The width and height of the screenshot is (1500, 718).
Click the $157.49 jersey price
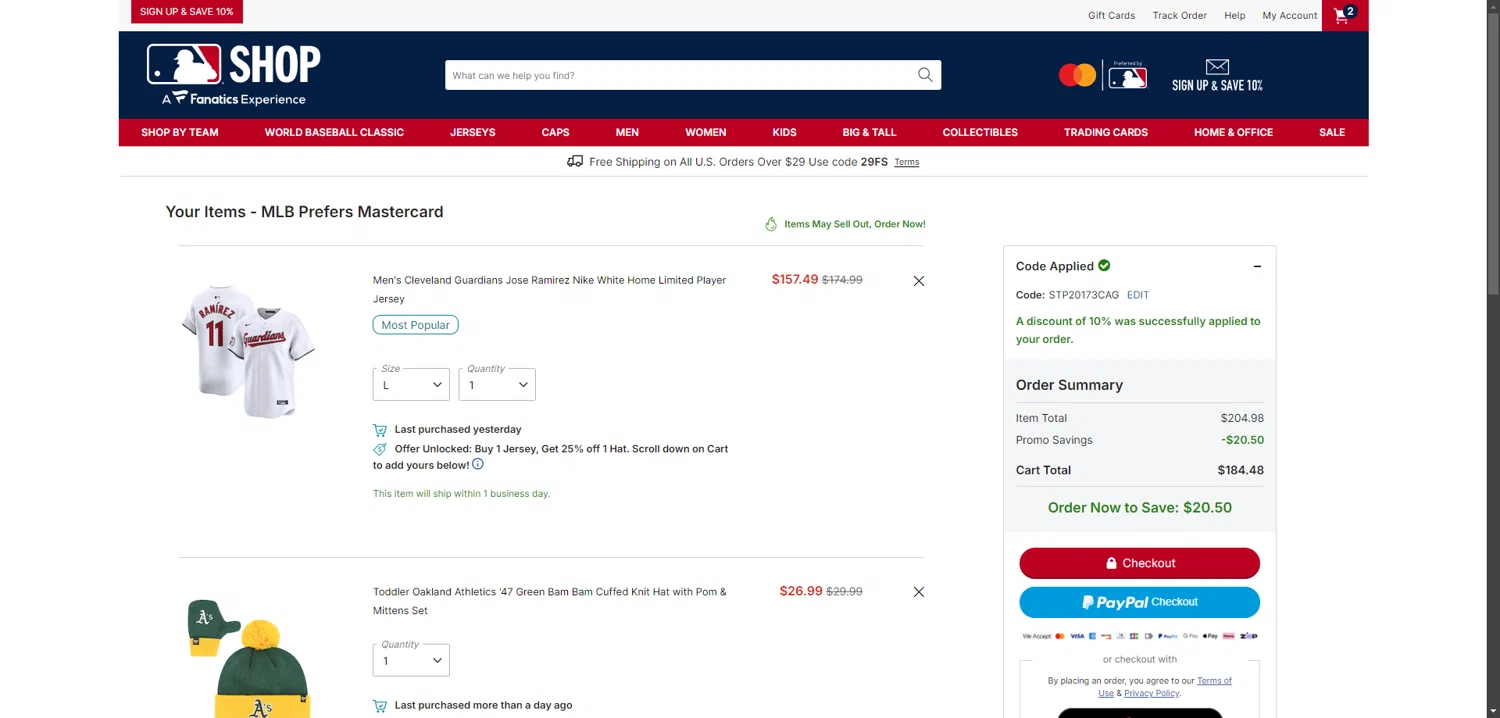click(795, 279)
